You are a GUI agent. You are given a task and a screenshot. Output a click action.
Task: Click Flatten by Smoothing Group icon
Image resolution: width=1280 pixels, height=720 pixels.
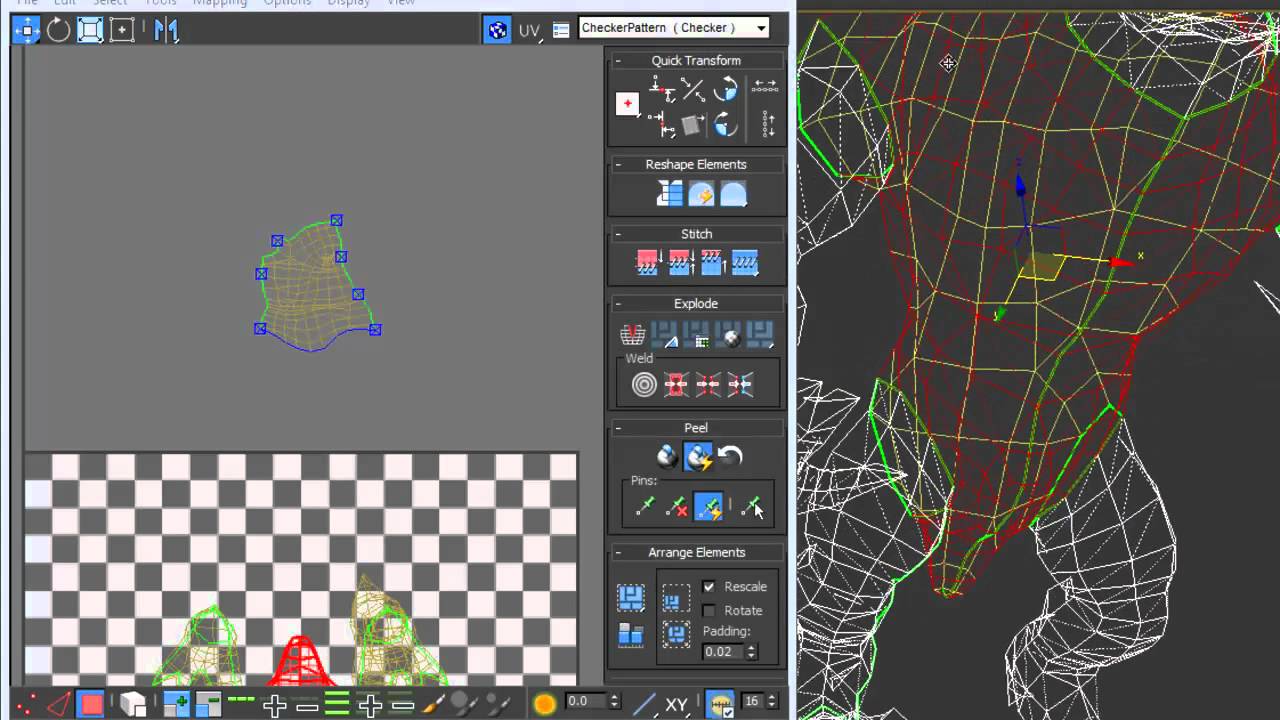697,334
